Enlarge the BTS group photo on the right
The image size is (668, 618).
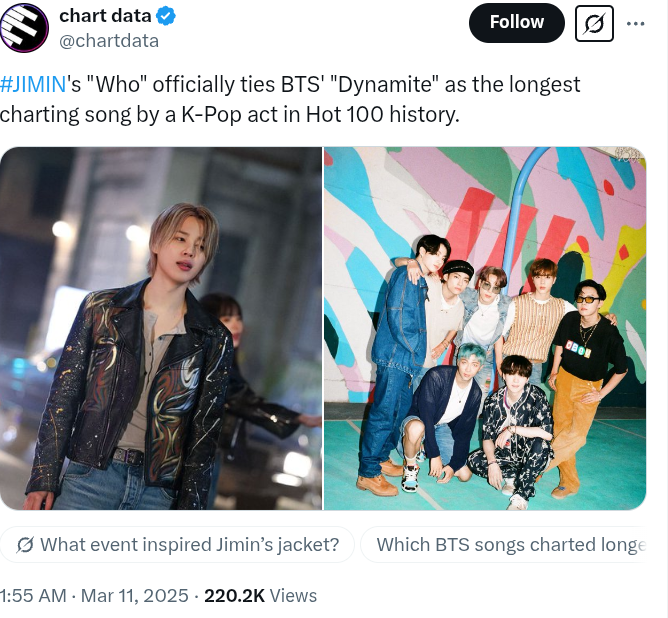[485, 328]
